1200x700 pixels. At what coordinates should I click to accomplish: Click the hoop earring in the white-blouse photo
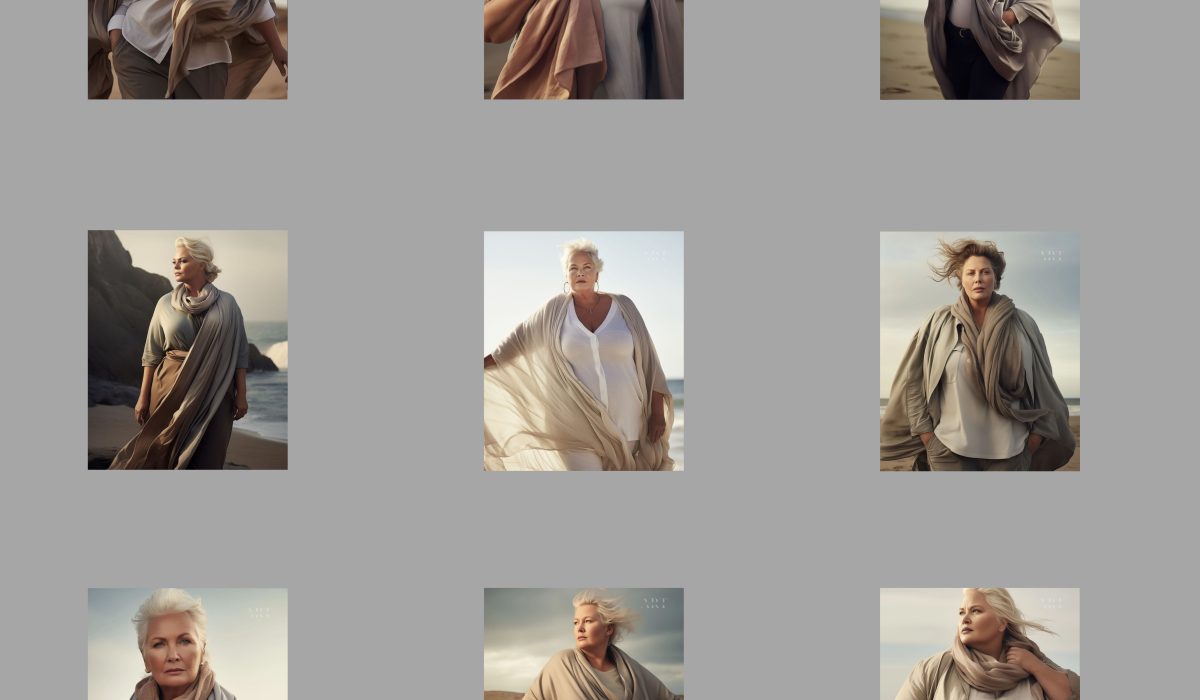pos(567,288)
